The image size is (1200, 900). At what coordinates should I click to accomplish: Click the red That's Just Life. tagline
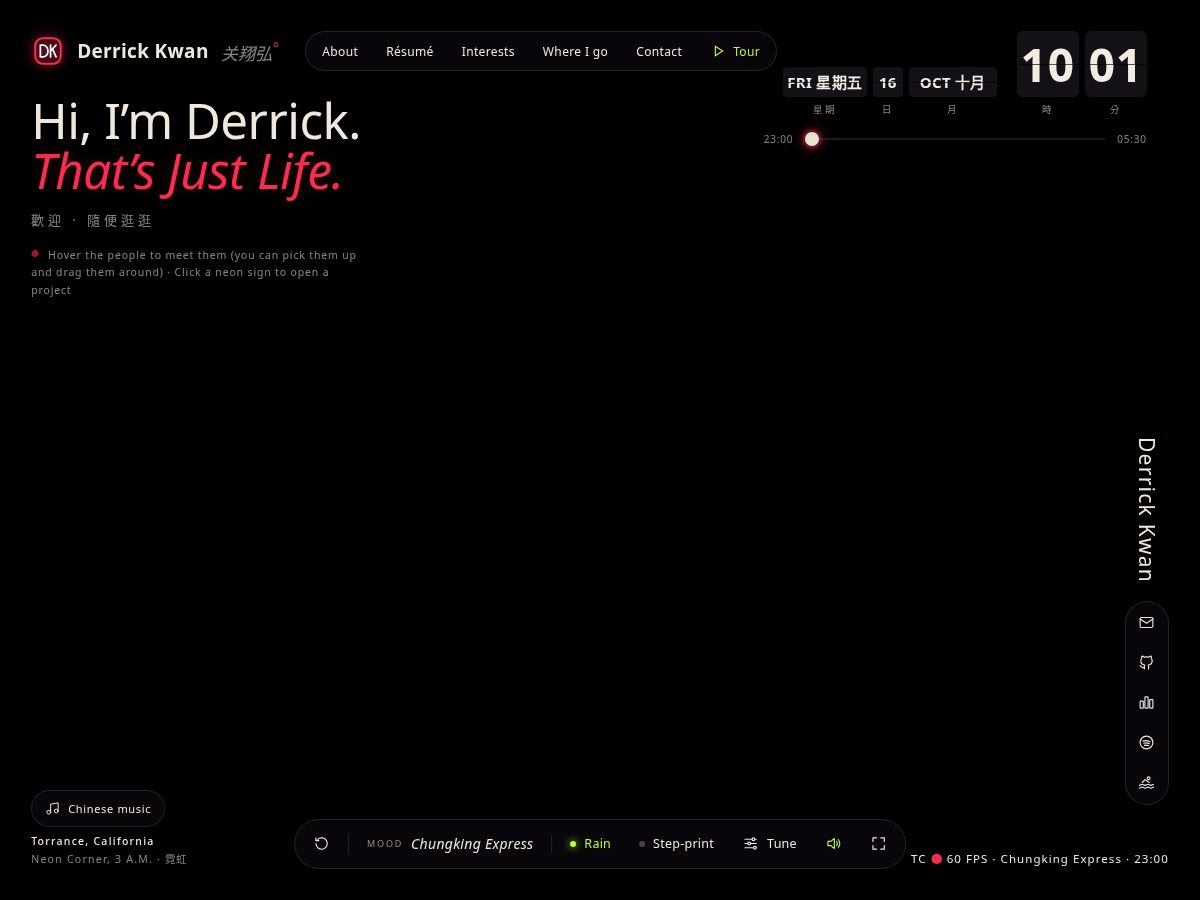point(187,172)
